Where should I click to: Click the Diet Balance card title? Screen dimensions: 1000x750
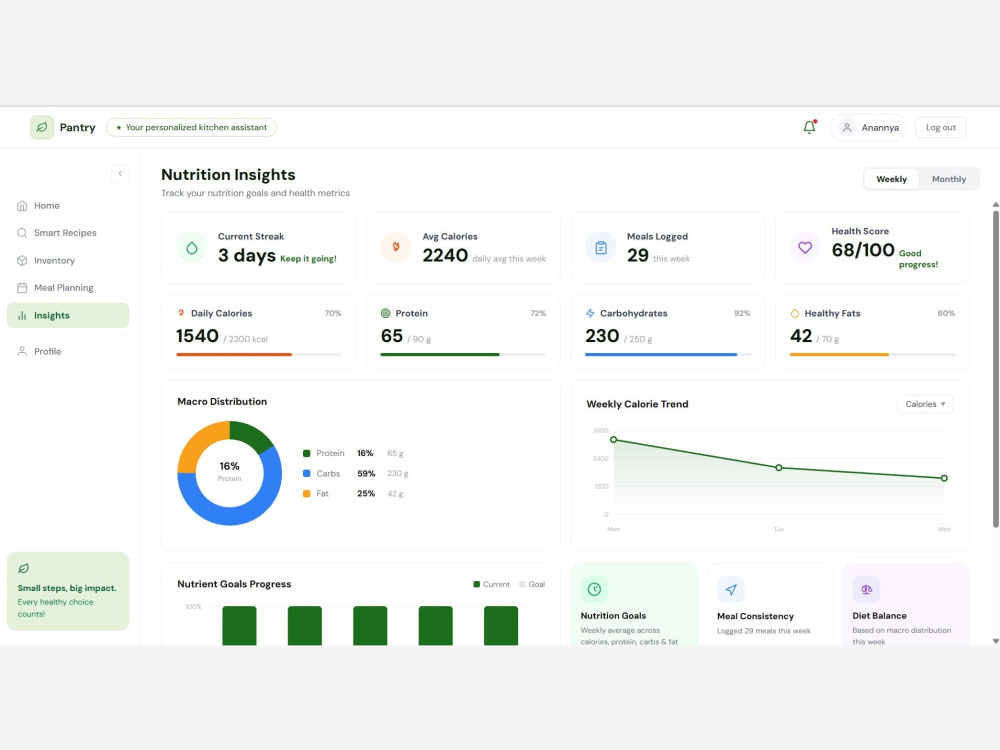tap(879, 615)
